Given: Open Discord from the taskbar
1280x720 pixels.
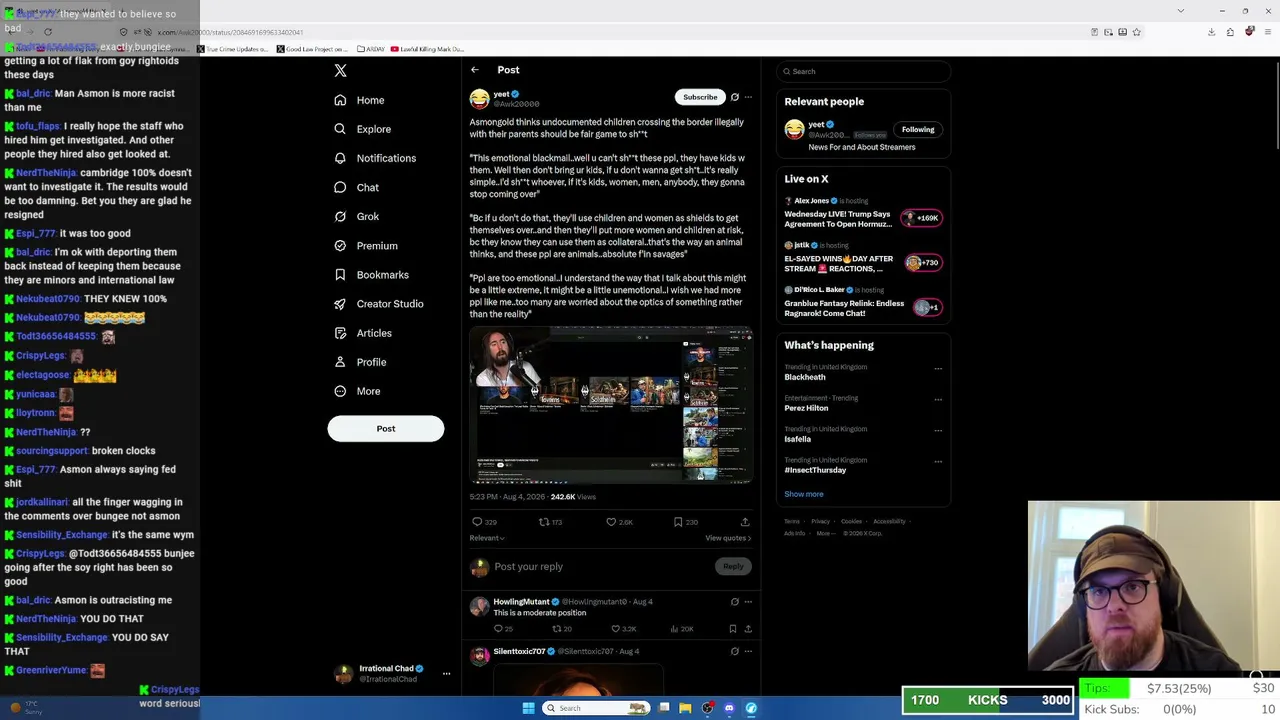Looking at the screenshot, I should (729, 708).
